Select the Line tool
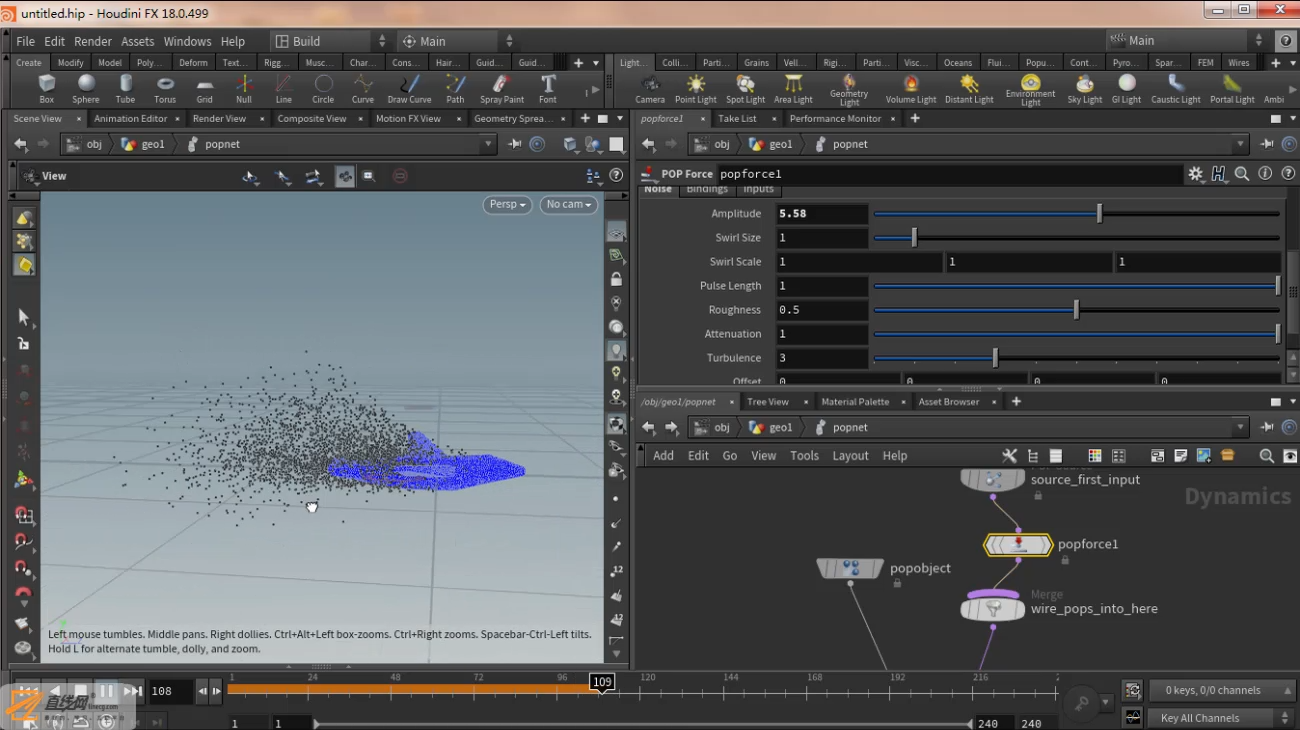Screen dimensions: 1300x730 coord(284,89)
